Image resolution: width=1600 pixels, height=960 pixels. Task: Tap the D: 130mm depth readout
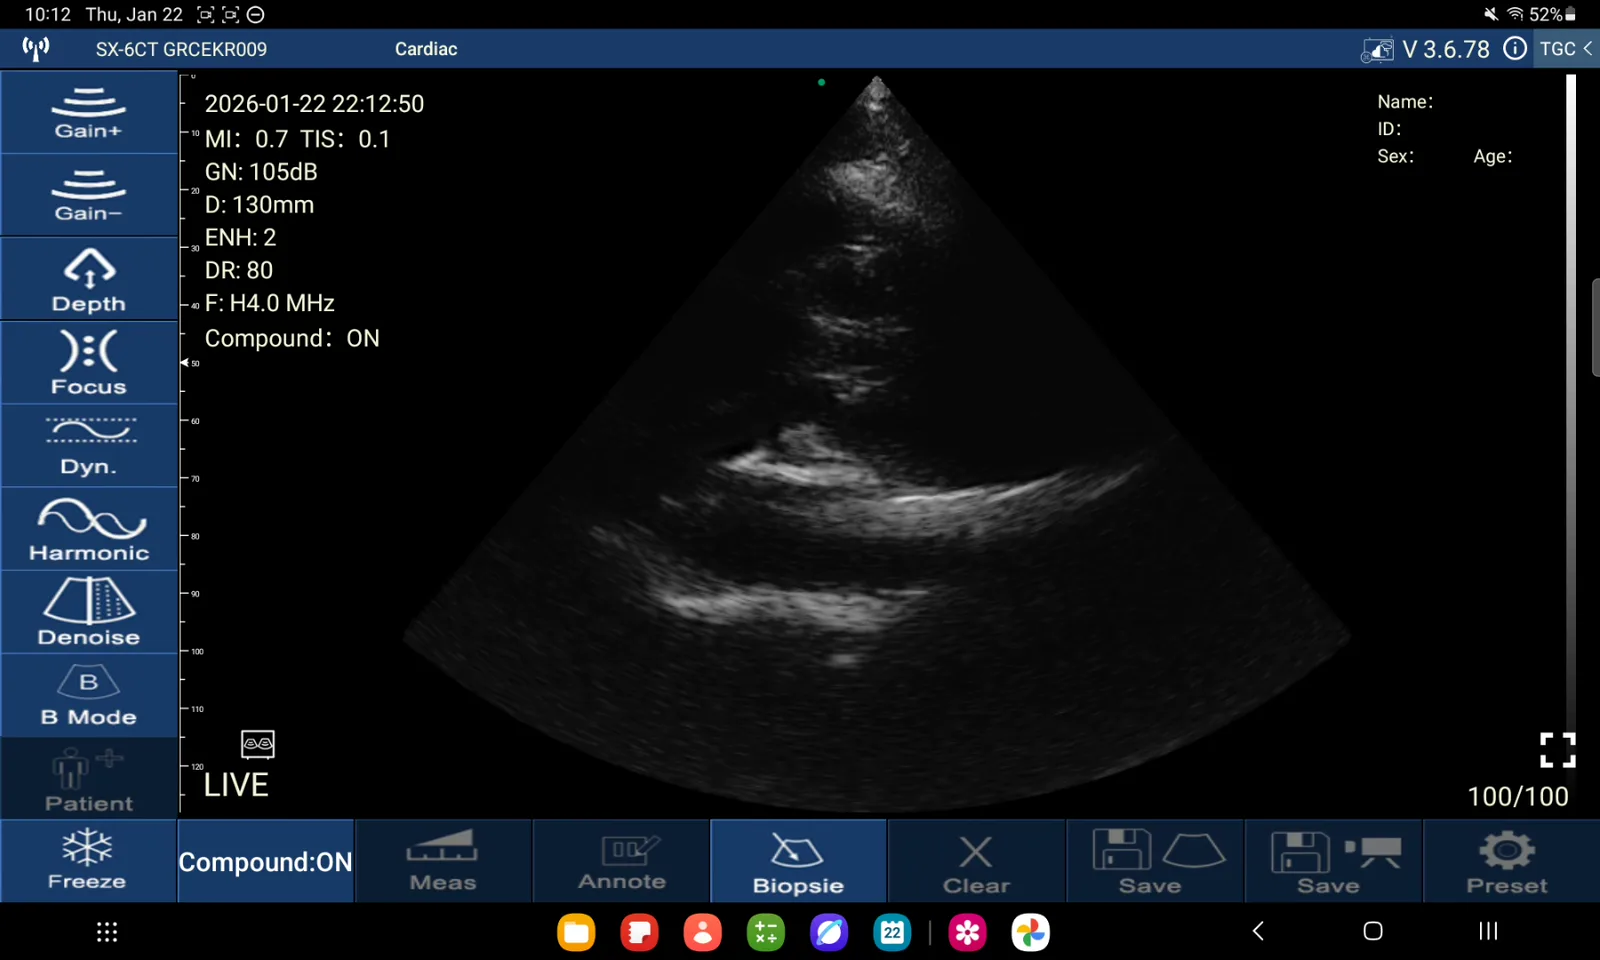259,205
